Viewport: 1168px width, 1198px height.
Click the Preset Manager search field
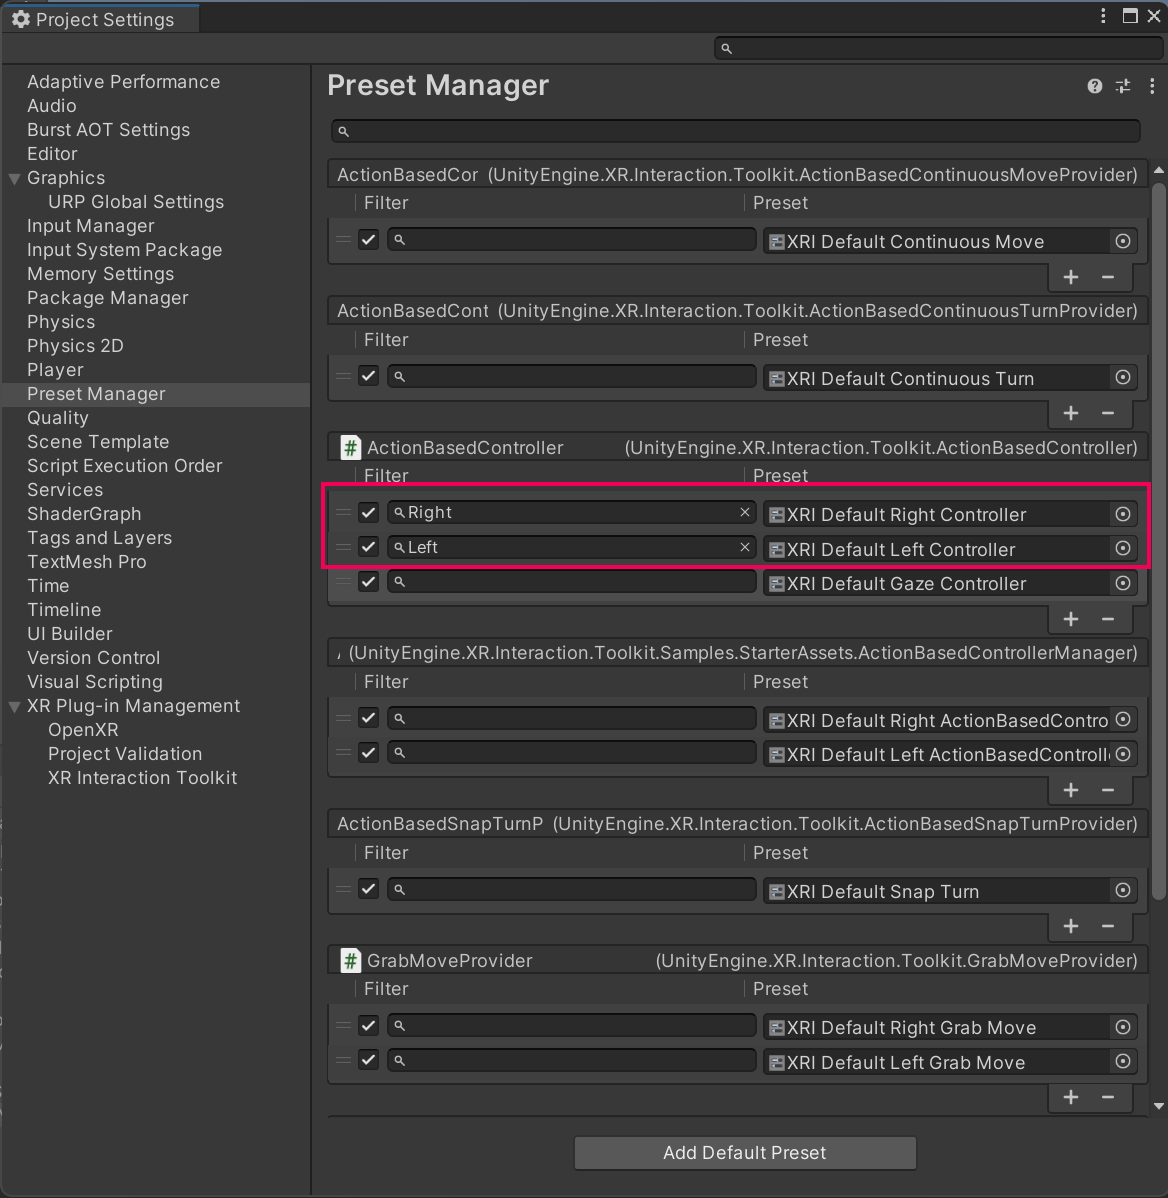coord(736,131)
